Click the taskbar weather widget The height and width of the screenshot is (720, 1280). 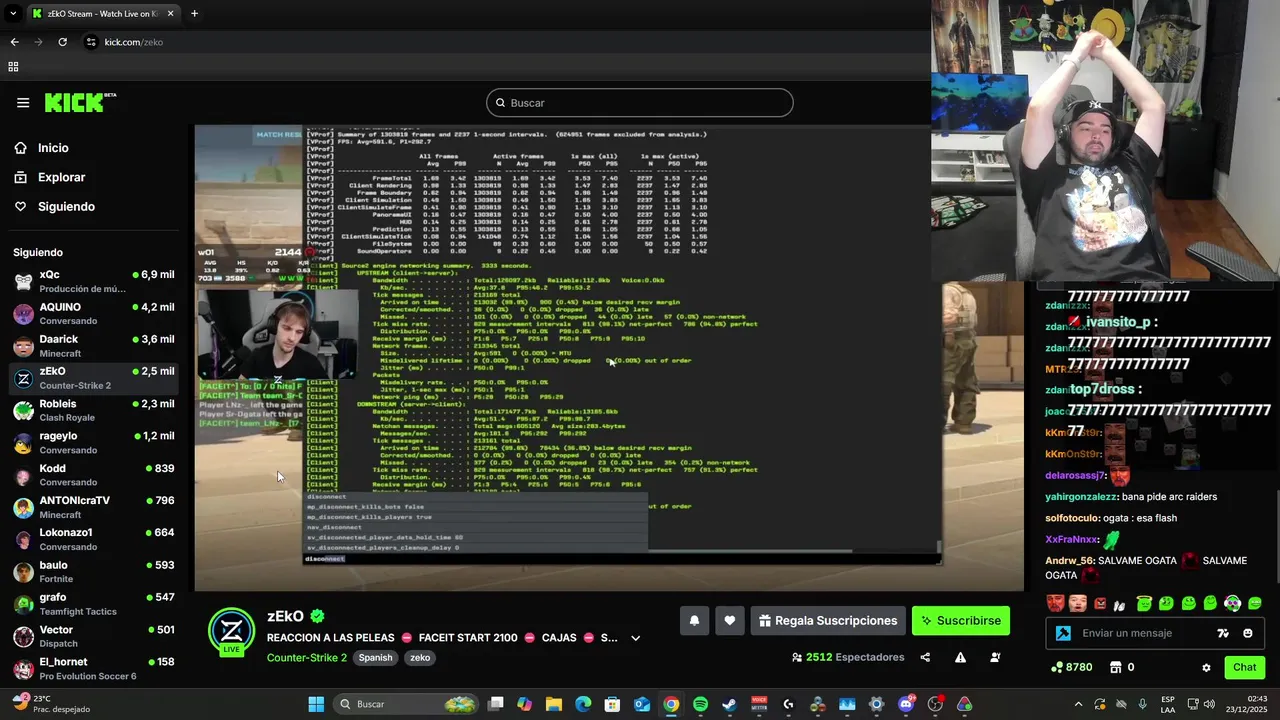coord(50,704)
